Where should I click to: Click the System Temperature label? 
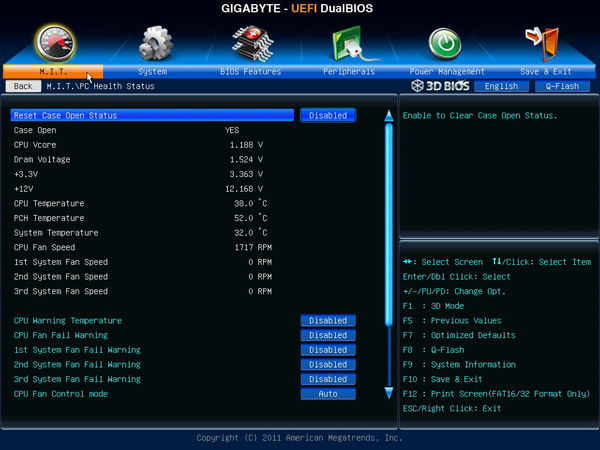point(56,233)
